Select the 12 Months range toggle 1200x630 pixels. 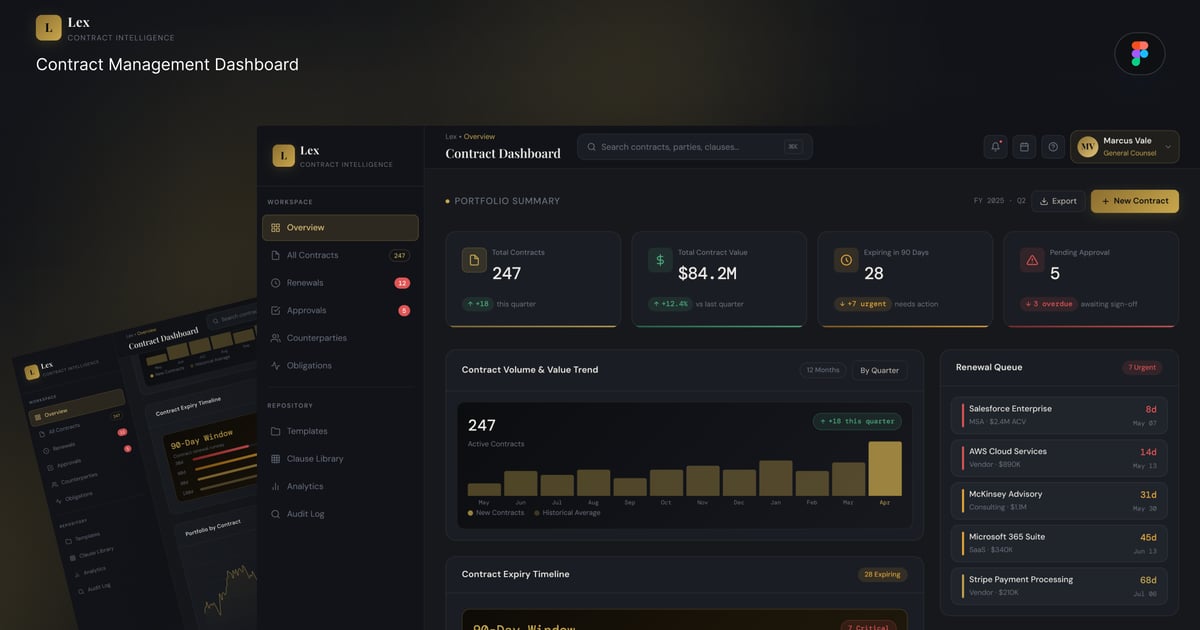point(823,370)
